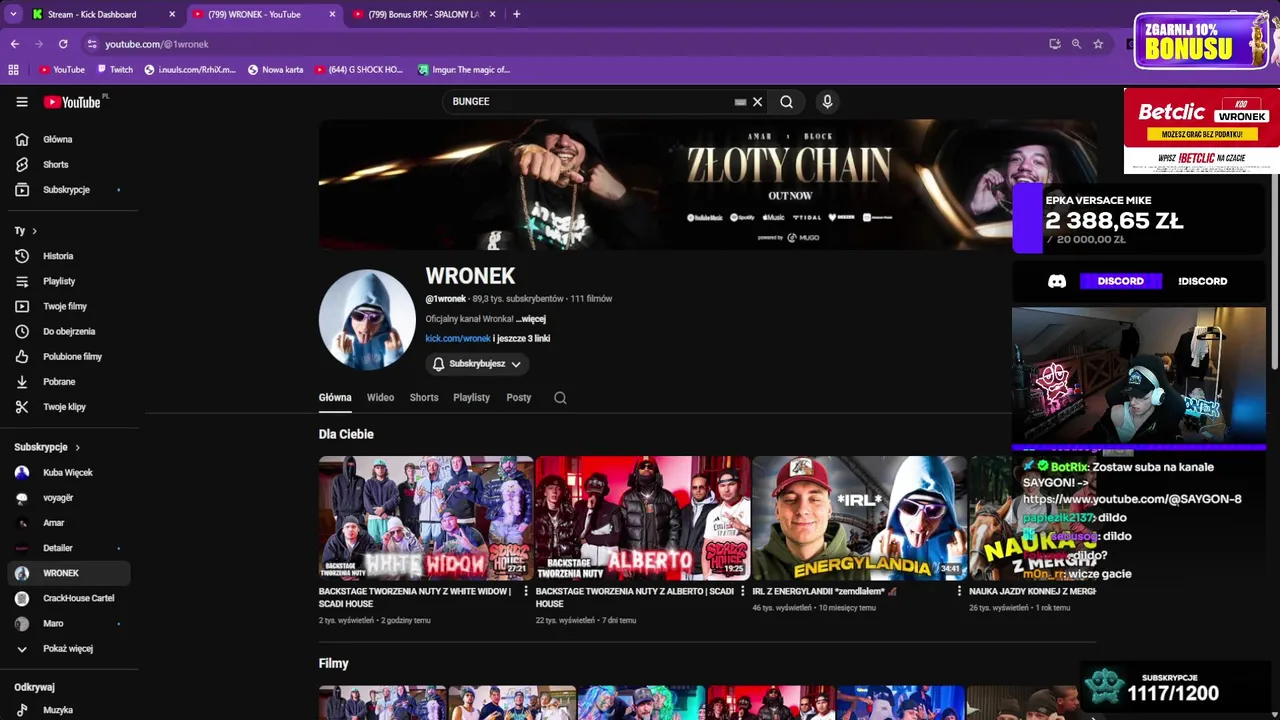Clear the BUNGEE search text
Screen dimensions: 1280x720
coord(757,102)
